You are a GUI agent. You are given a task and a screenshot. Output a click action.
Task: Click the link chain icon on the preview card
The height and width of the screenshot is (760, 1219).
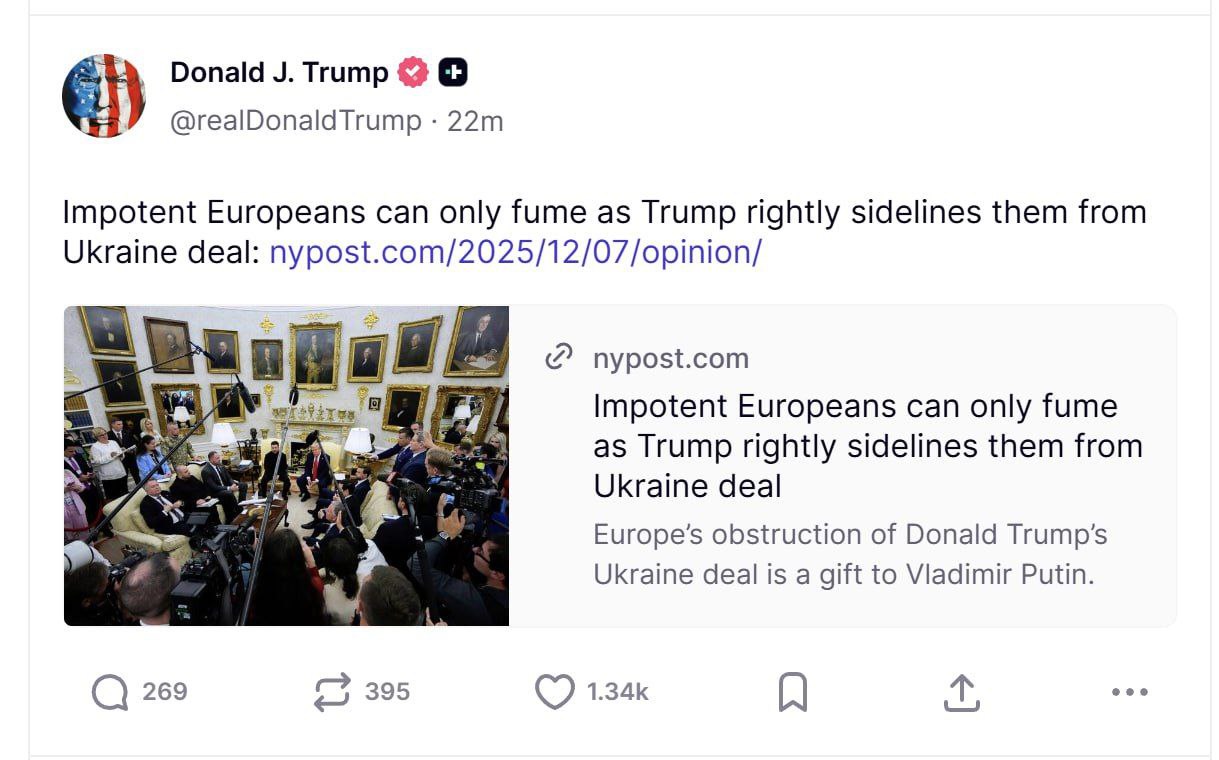(559, 357)
